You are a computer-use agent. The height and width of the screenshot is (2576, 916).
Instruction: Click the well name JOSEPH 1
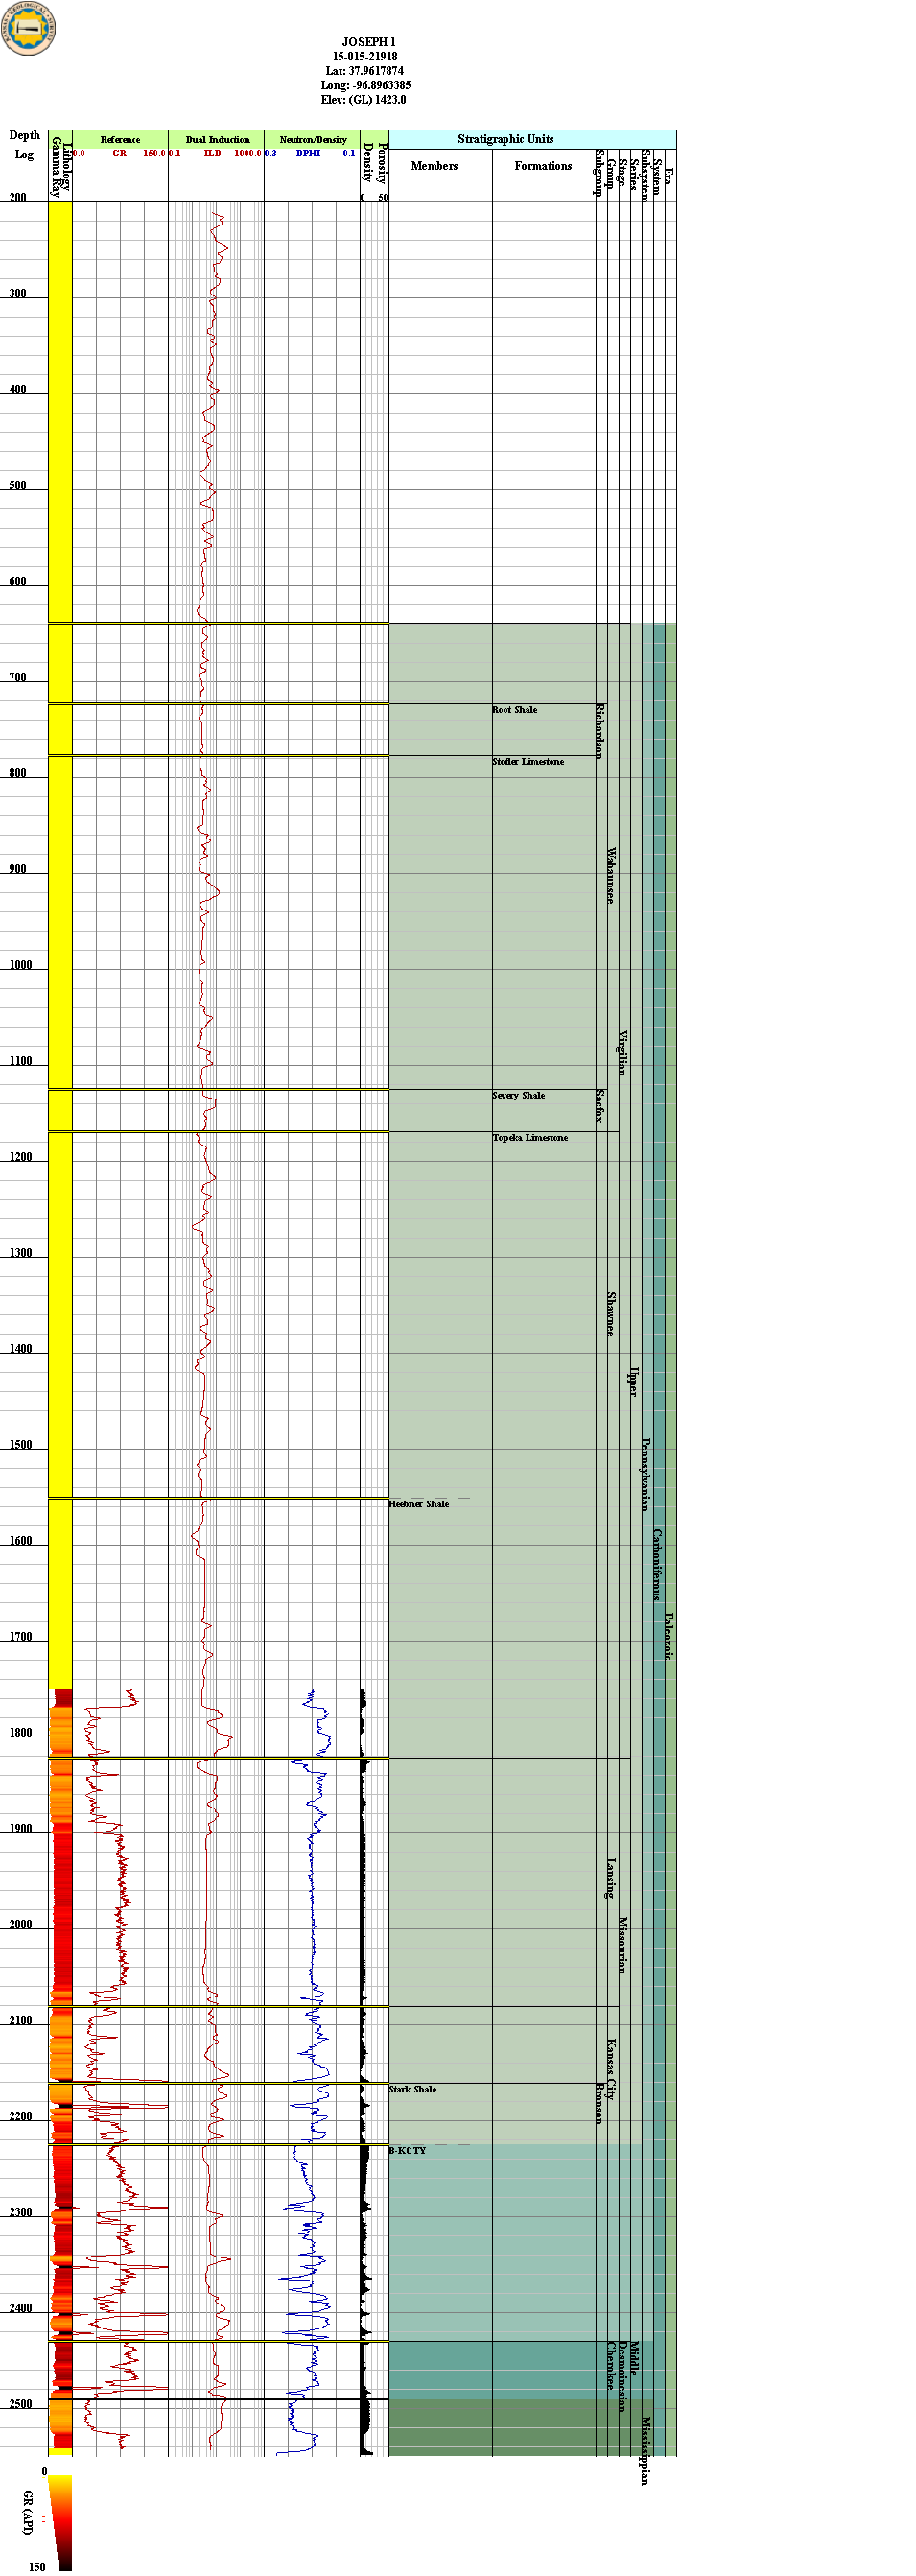click(x=368, y=42)
